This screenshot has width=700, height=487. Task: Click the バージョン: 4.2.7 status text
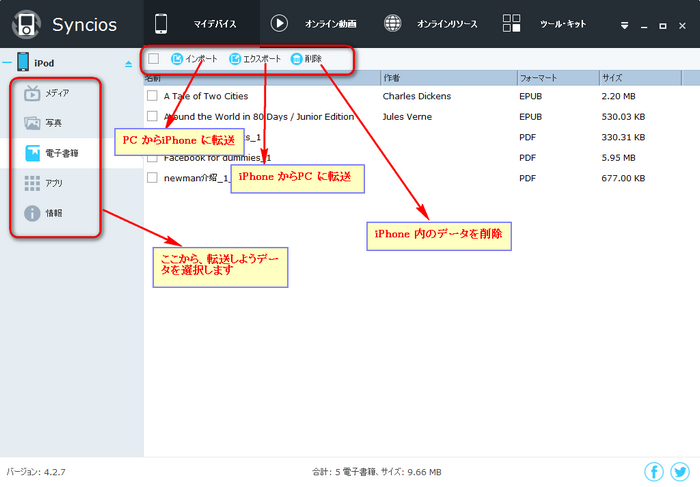[x=36, y=472]
